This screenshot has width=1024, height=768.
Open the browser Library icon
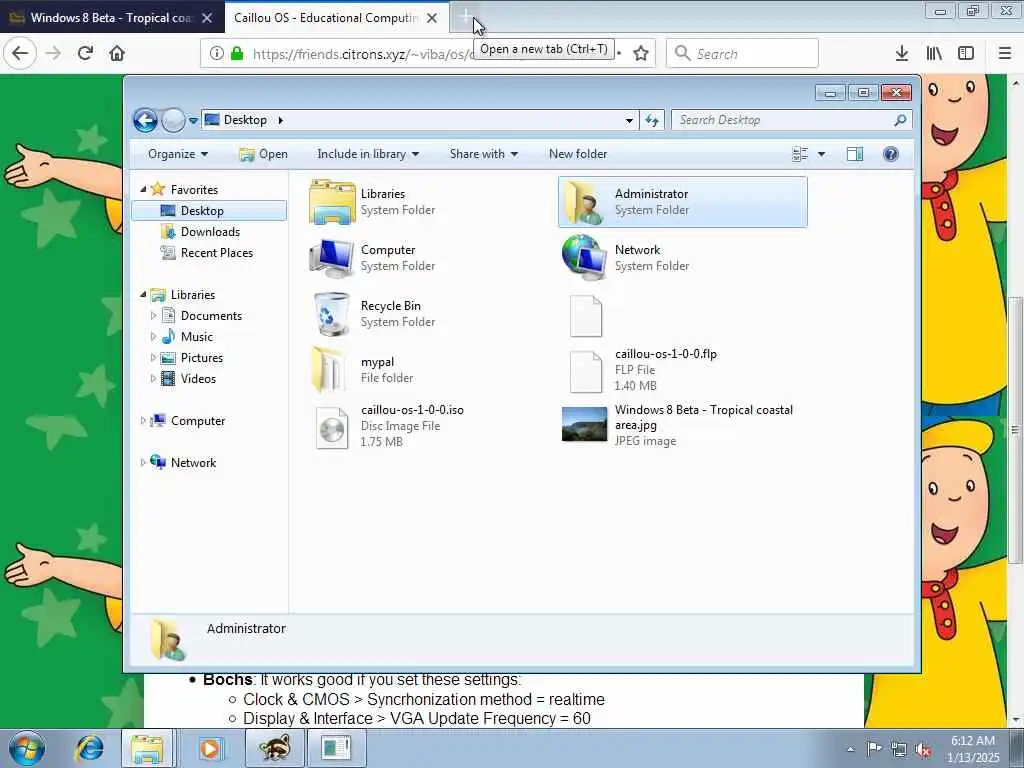(x=934, y=54)
